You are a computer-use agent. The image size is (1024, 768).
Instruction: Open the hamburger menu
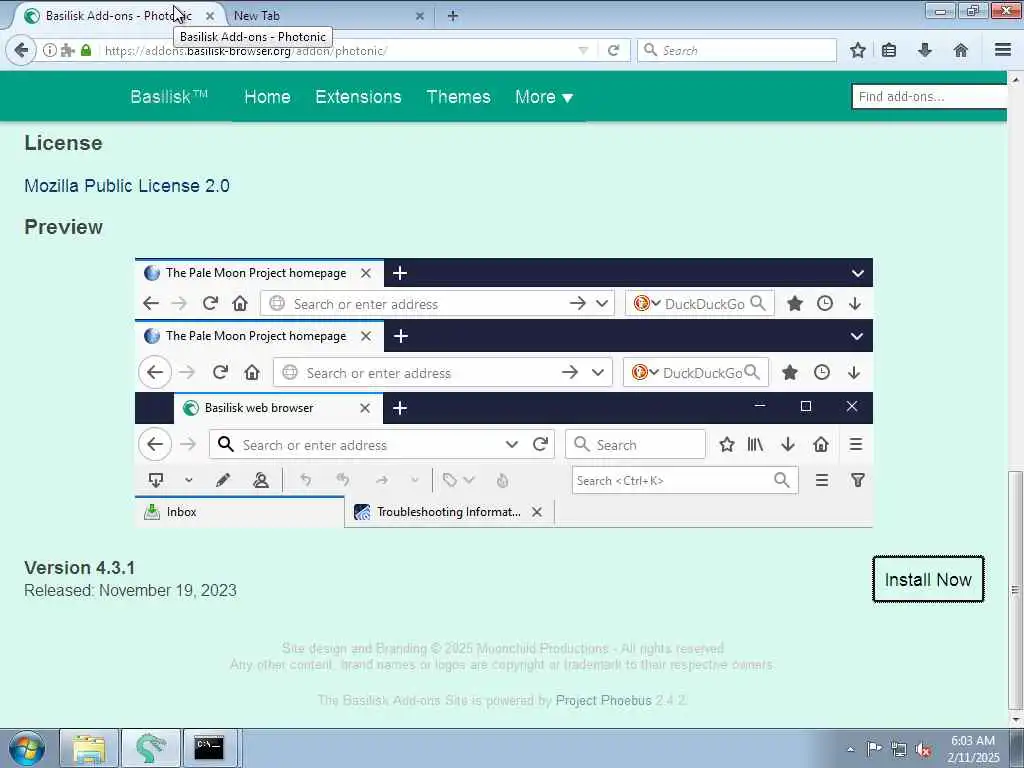click(1003, 50)
